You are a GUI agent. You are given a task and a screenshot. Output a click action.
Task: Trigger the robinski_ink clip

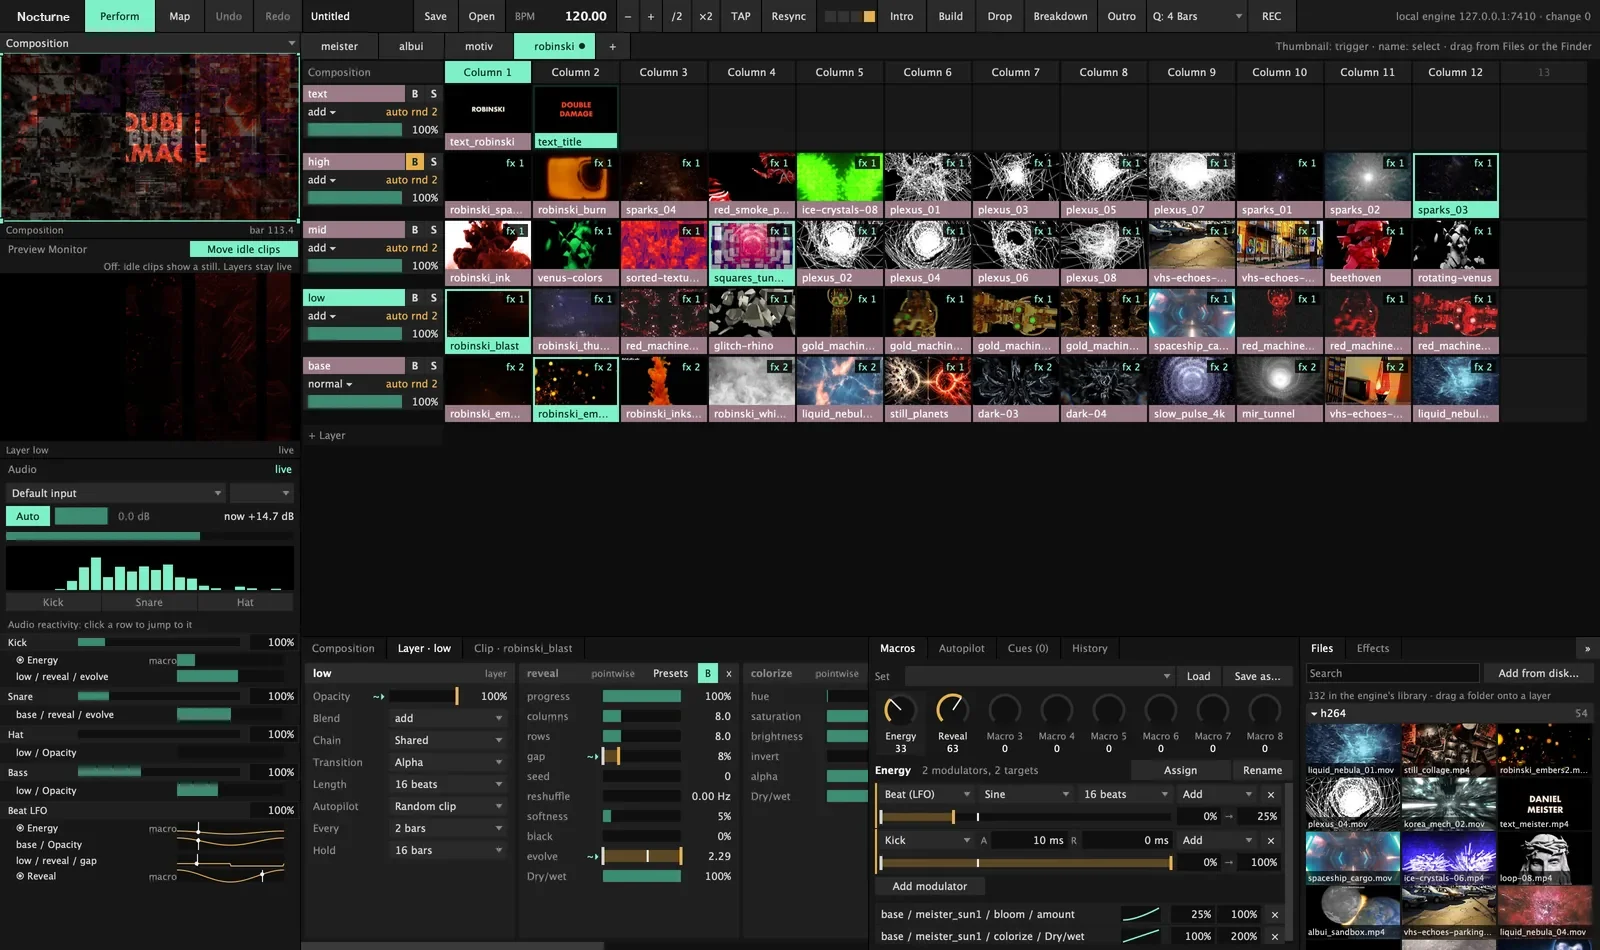click(487, 245)
